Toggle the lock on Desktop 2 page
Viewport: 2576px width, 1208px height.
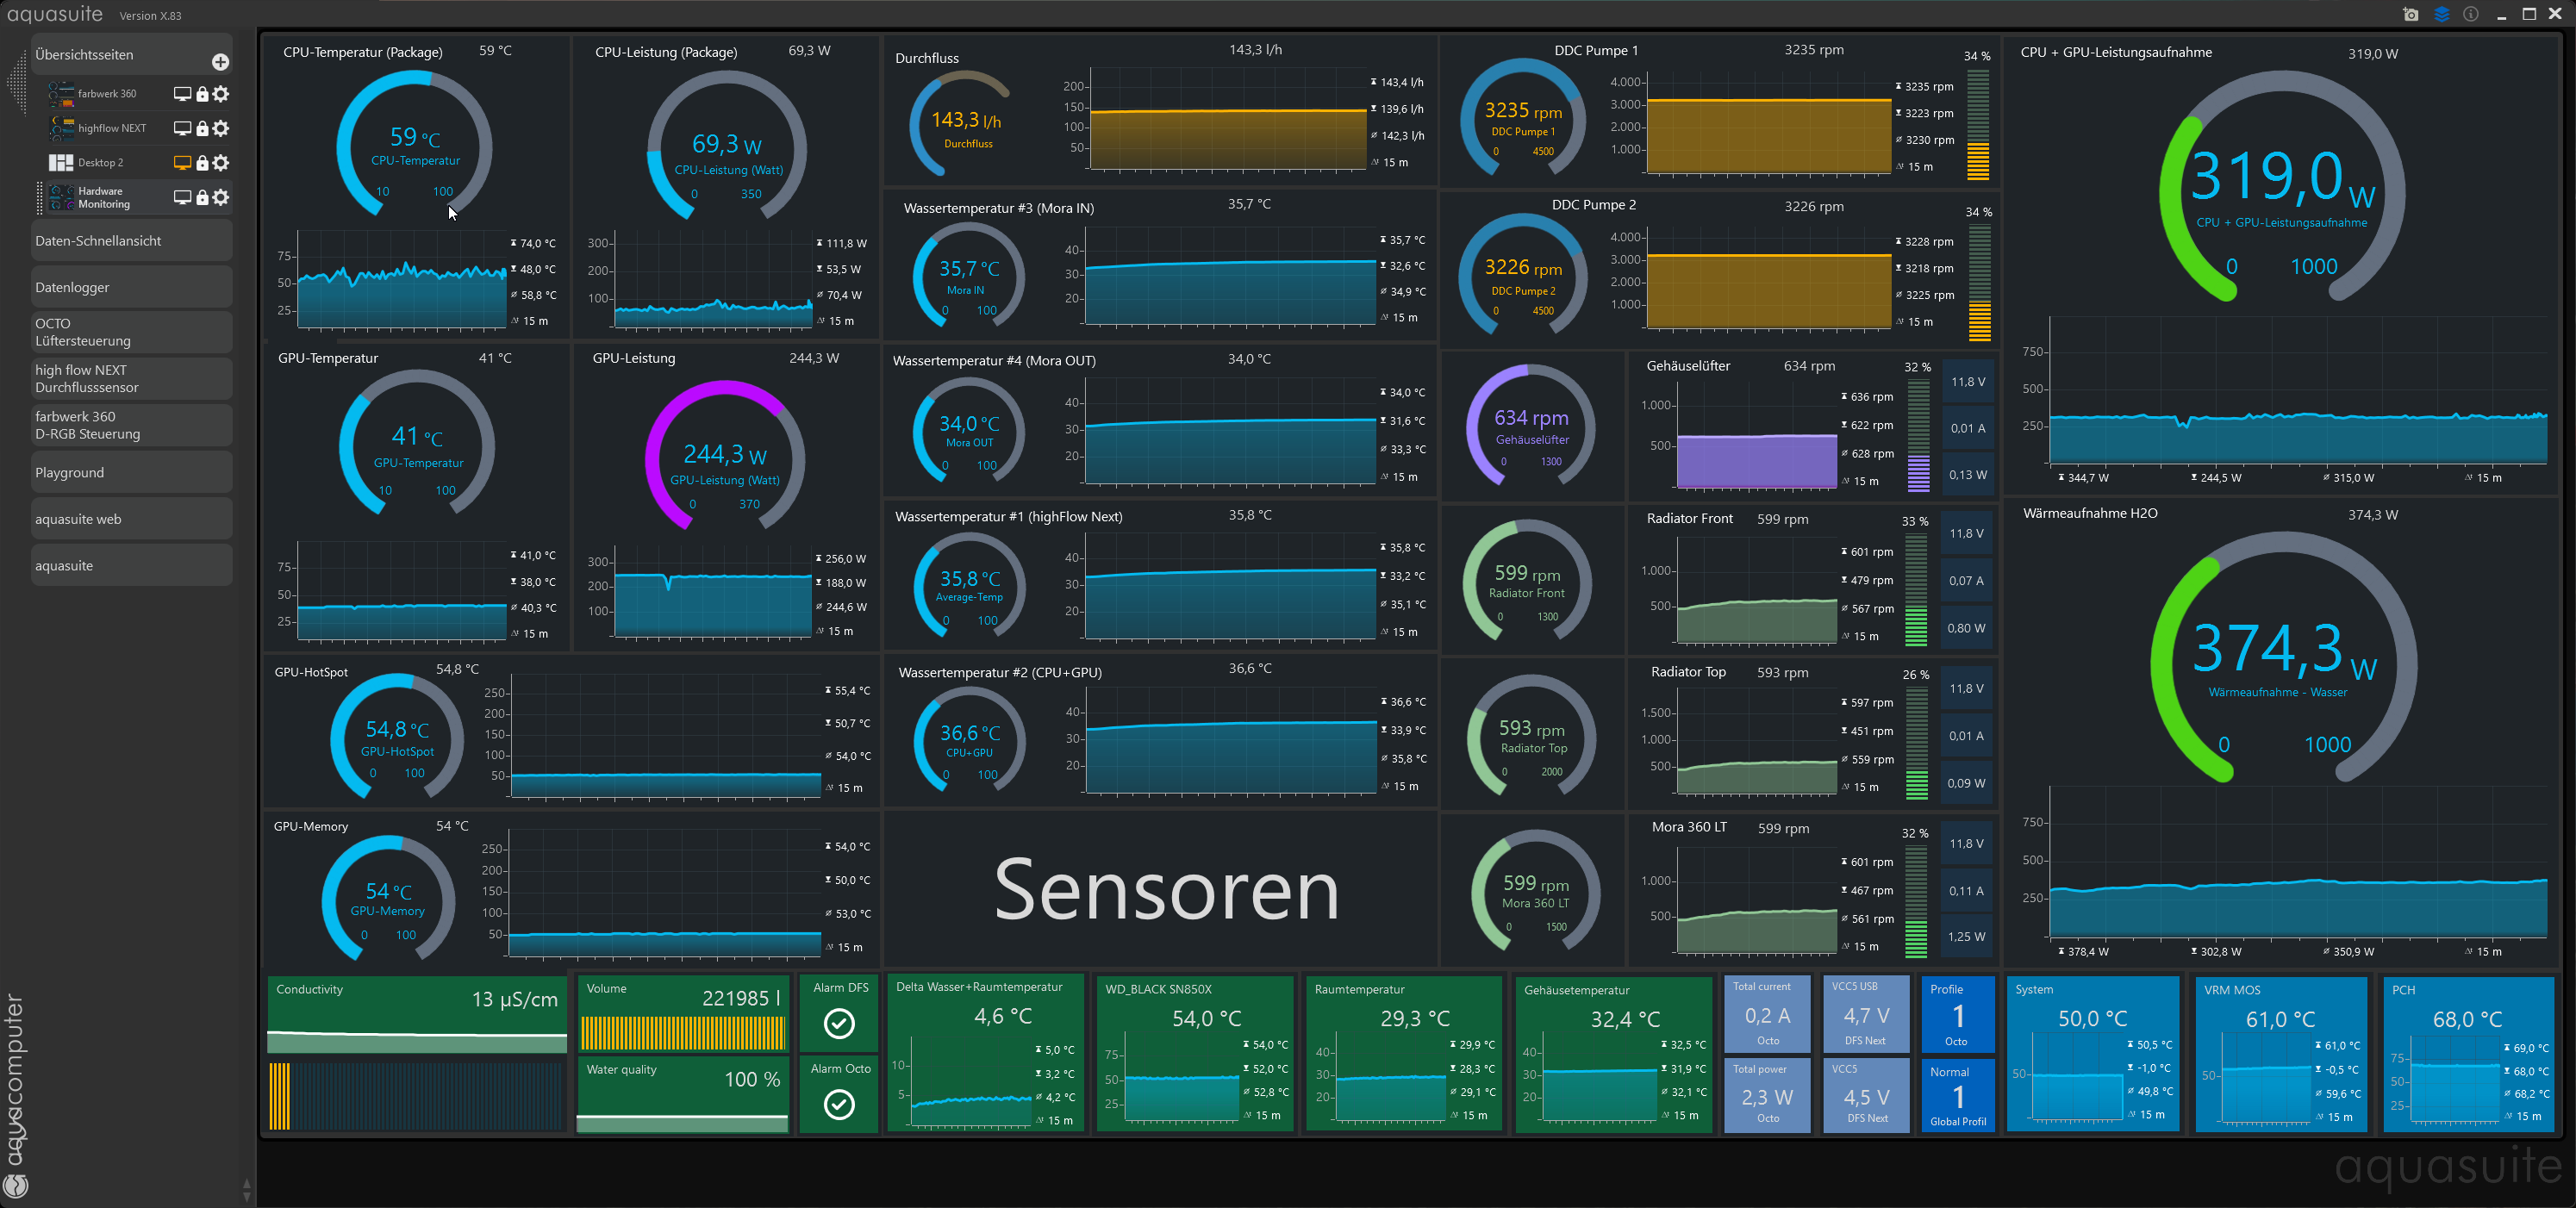202,163
